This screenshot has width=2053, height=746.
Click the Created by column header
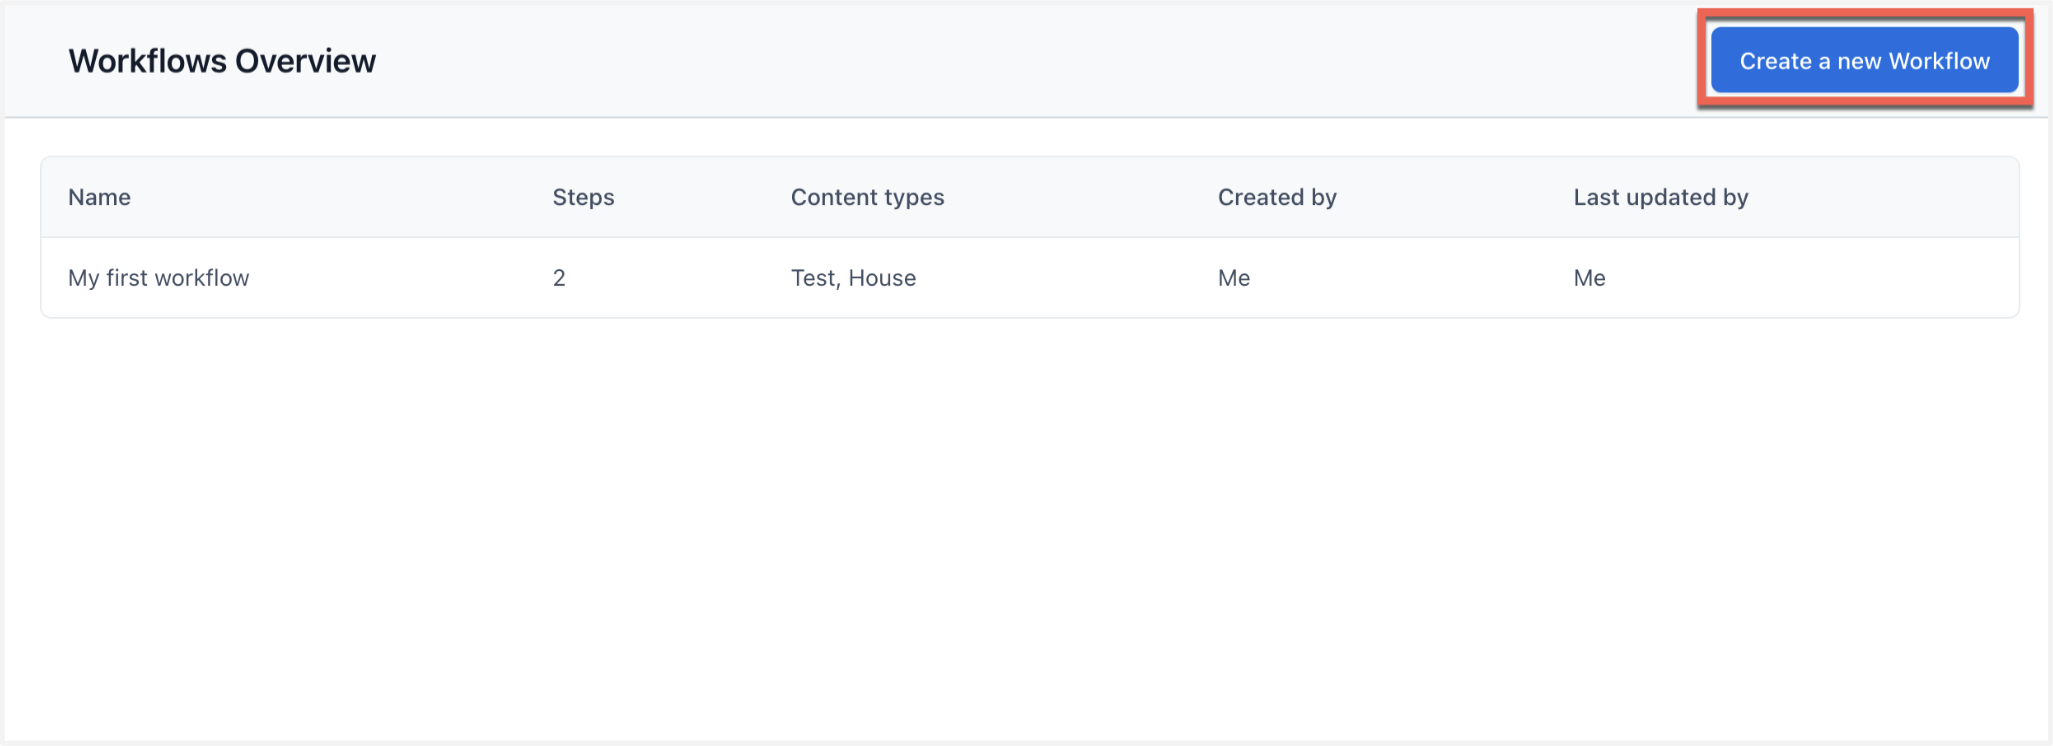tap(1277, 197)
